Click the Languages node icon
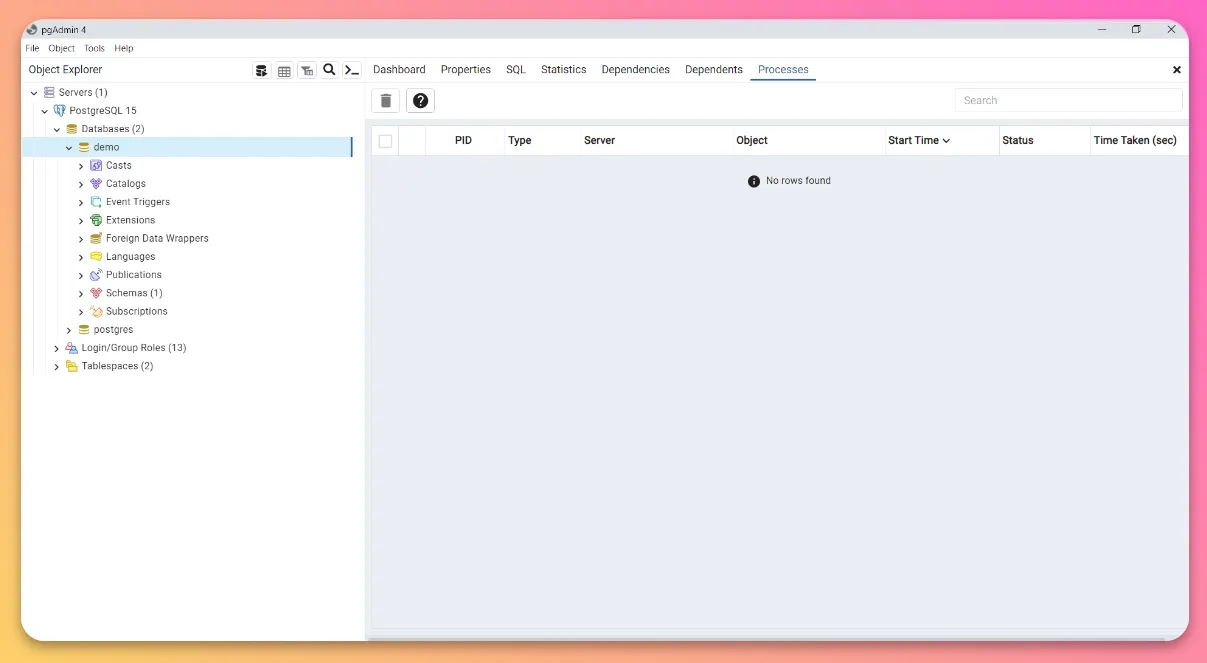 [x=96, y=257]
